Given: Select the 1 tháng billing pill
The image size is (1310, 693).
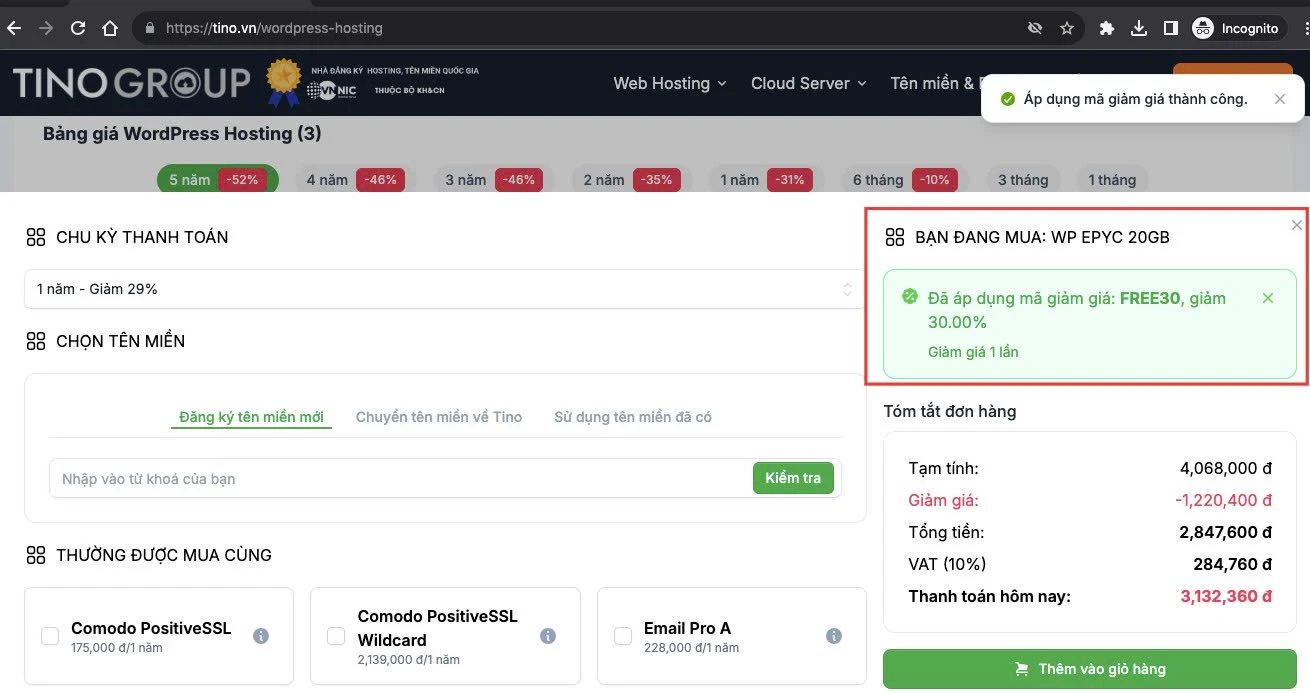Looking at the screenshot, I should (1112, 180).
